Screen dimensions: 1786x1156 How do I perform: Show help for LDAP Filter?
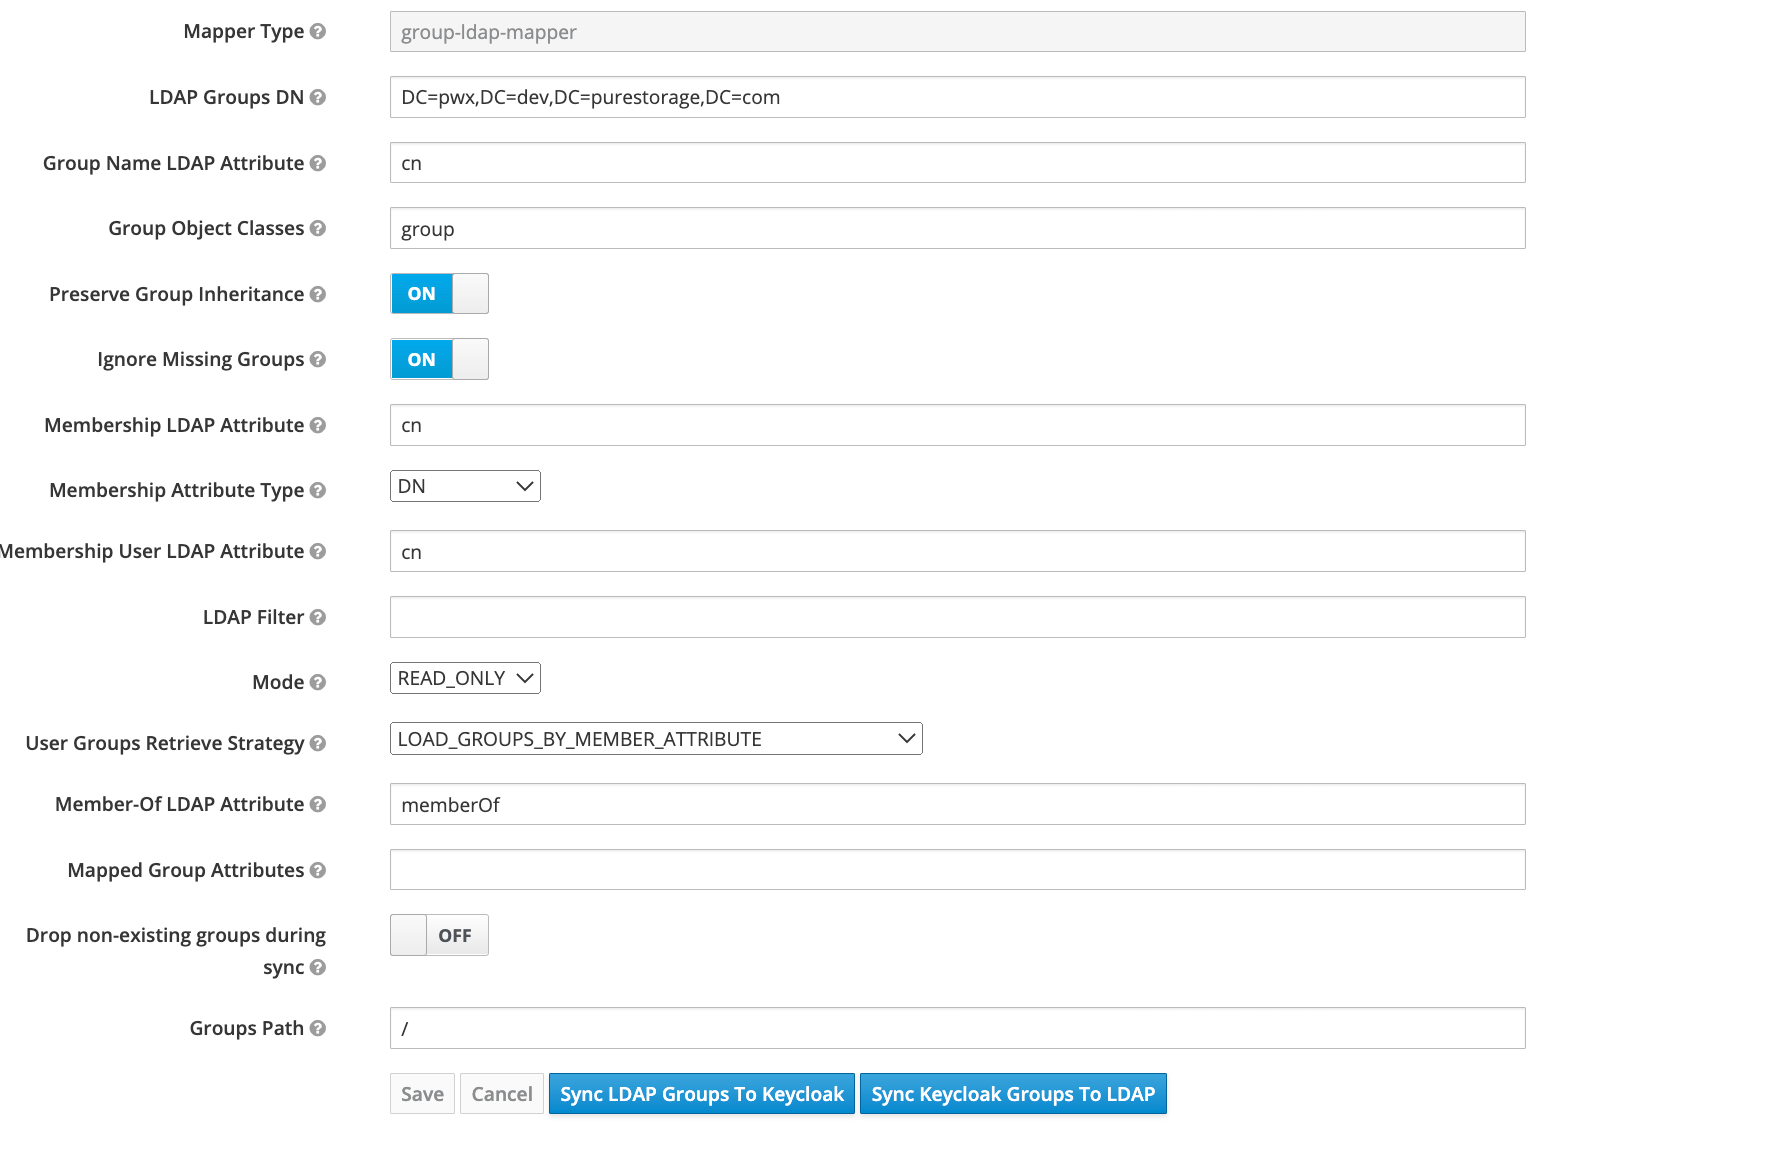click(318, 617)
